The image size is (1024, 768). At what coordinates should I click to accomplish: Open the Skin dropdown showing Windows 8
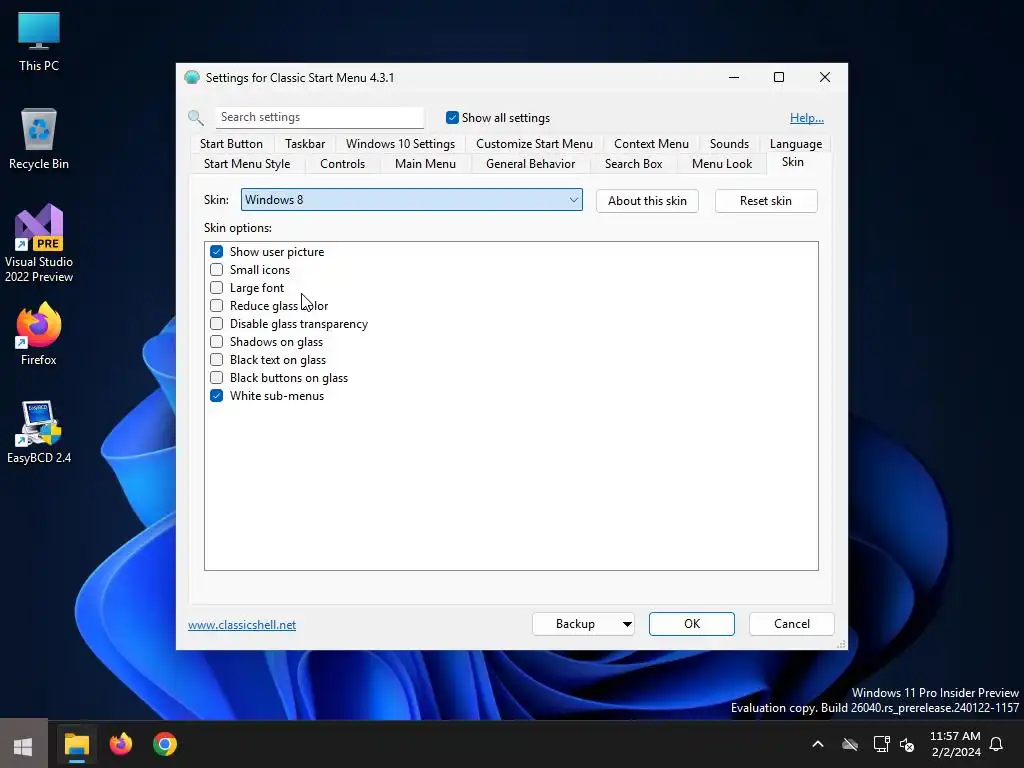point(411,200)
